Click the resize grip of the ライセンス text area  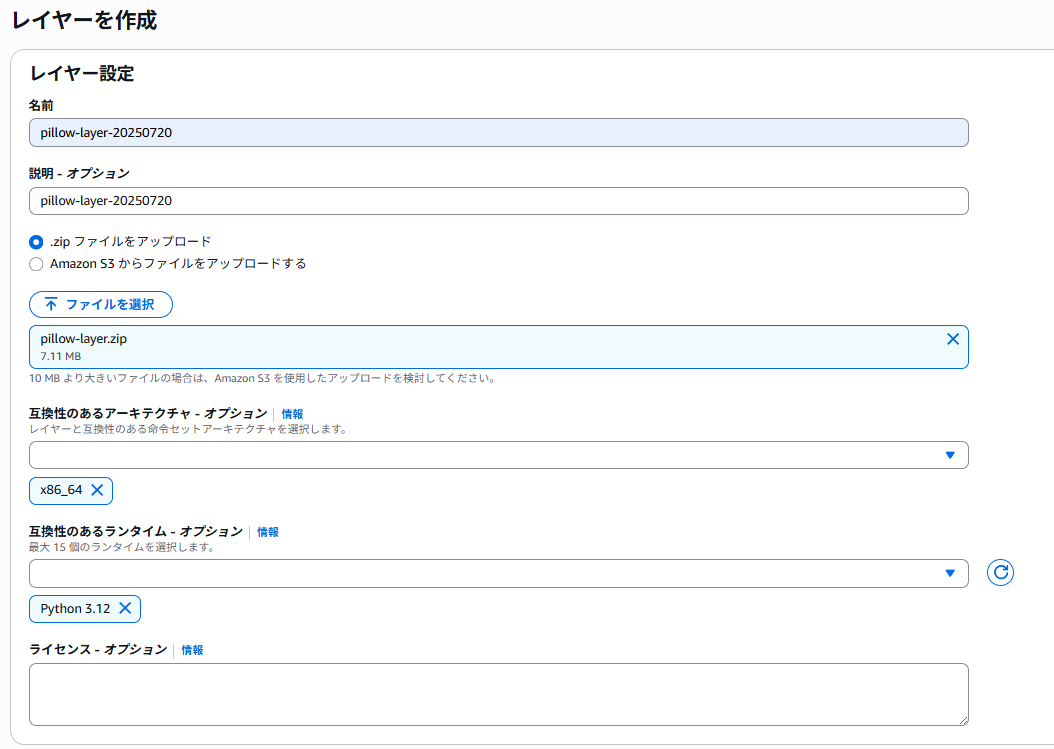[963, 720]
